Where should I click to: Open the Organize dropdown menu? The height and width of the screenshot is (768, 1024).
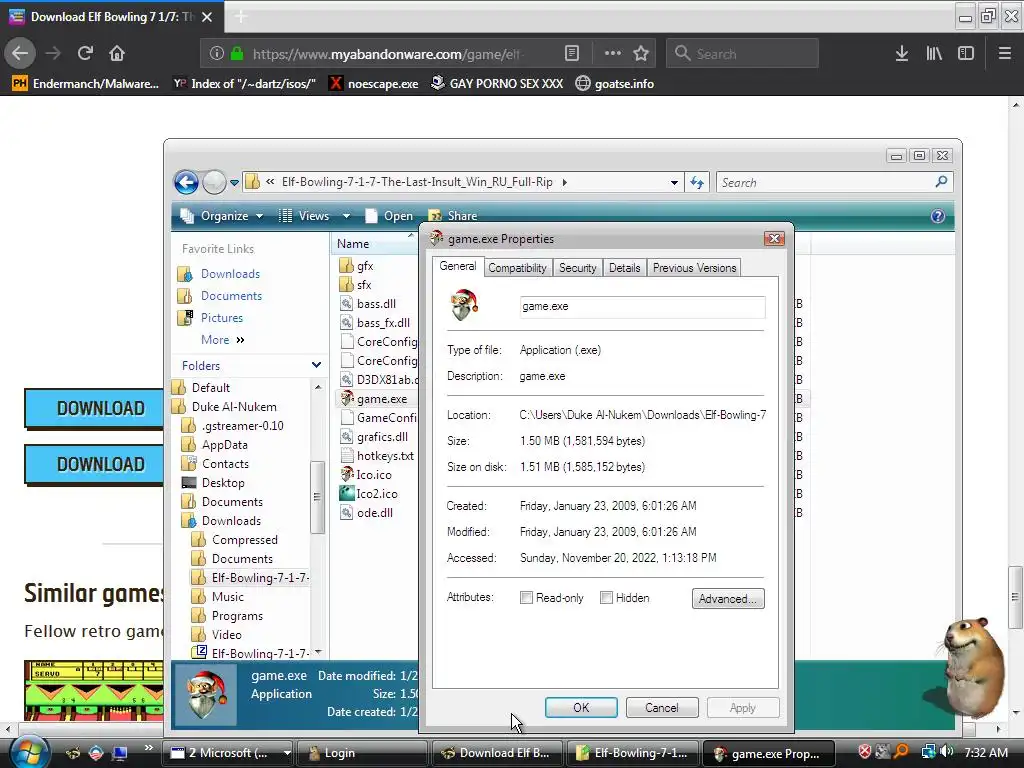[x=222, y=216]
